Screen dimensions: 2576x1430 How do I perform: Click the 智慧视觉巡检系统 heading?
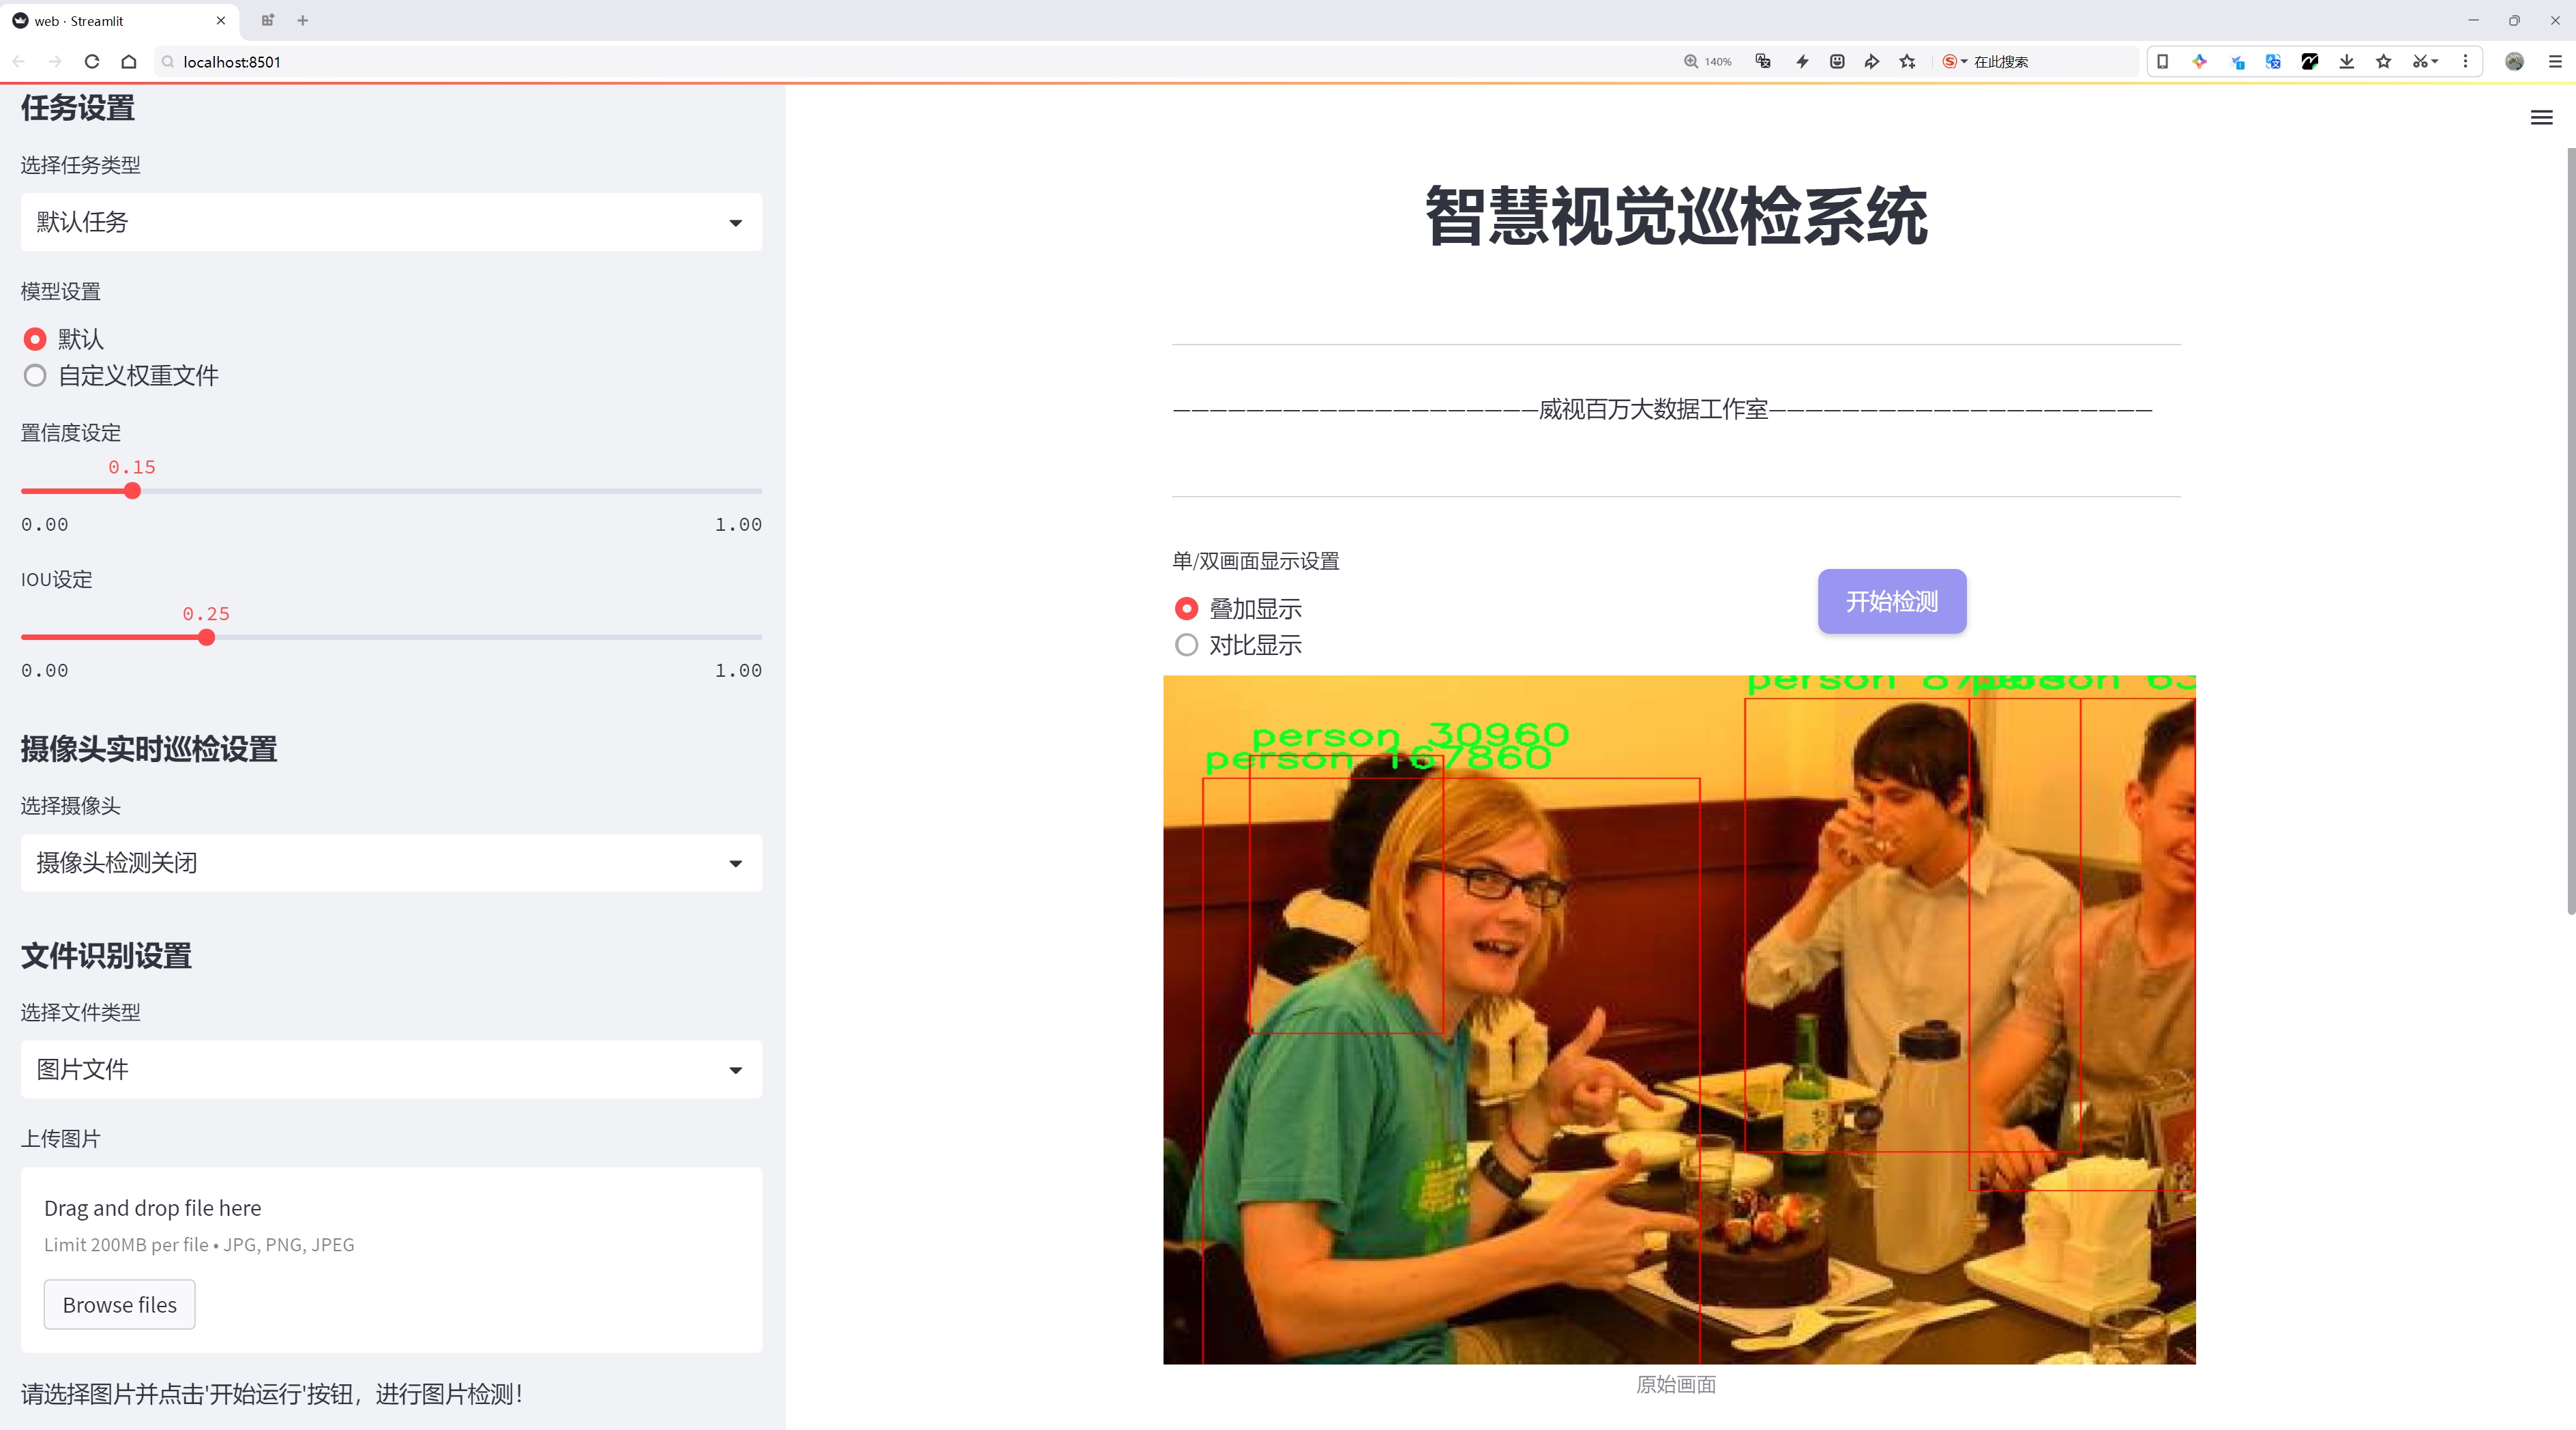(x=1676, y=216)
